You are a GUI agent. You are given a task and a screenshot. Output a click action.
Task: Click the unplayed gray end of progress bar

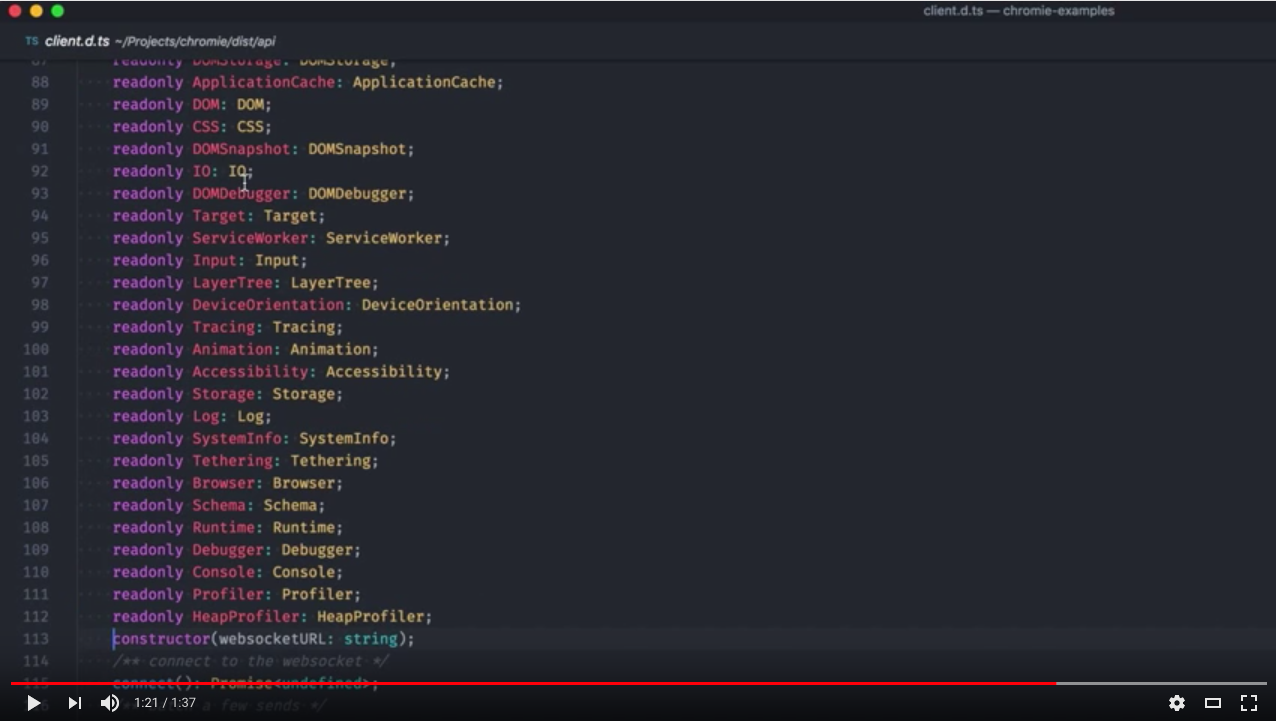coord(1160,684)
